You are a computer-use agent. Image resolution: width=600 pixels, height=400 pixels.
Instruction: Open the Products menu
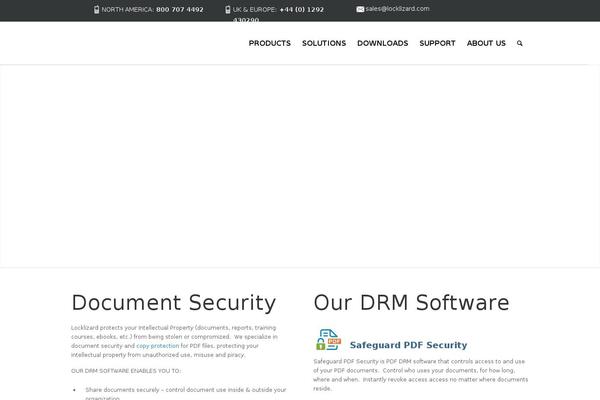[x=270, y=43]
